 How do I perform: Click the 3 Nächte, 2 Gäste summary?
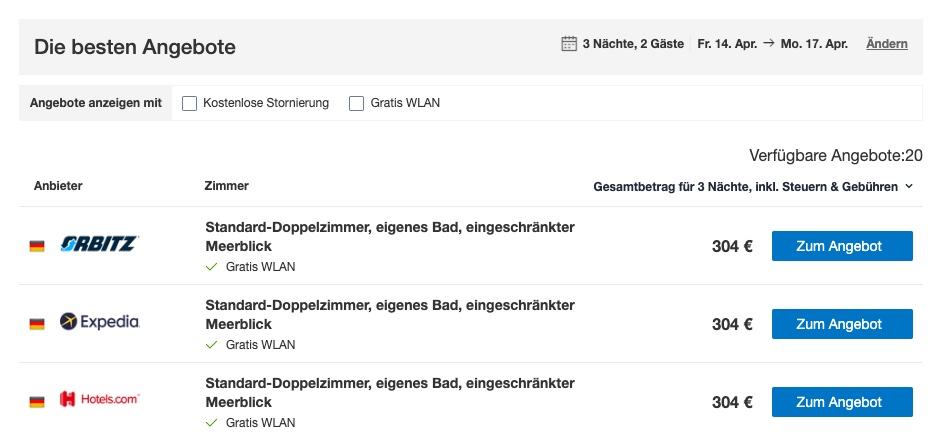pyautogui.click(x=633, y=44)
